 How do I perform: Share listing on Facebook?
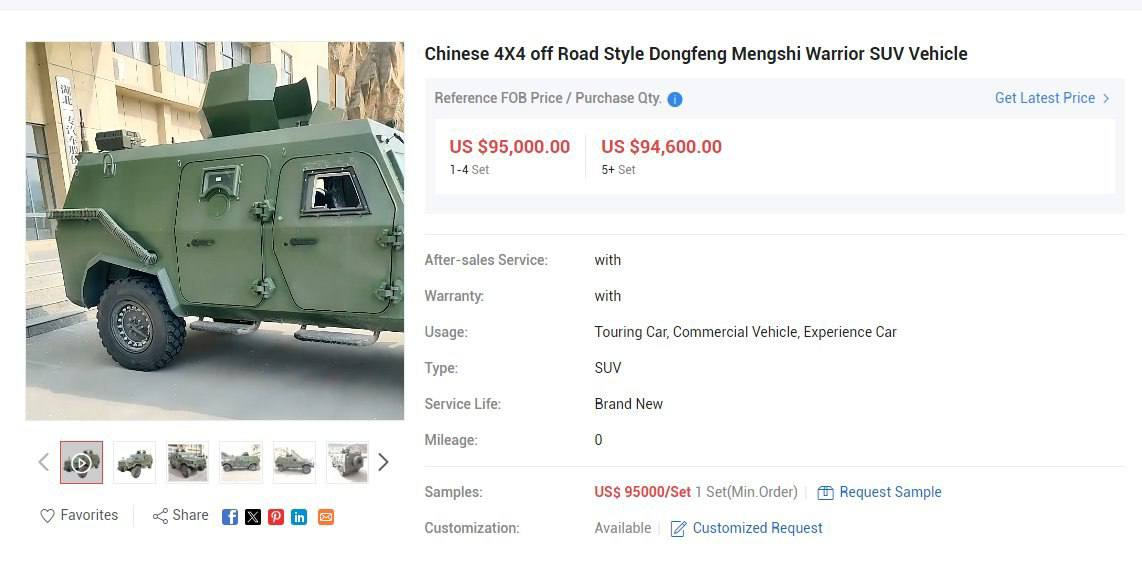tap(229, 517)
